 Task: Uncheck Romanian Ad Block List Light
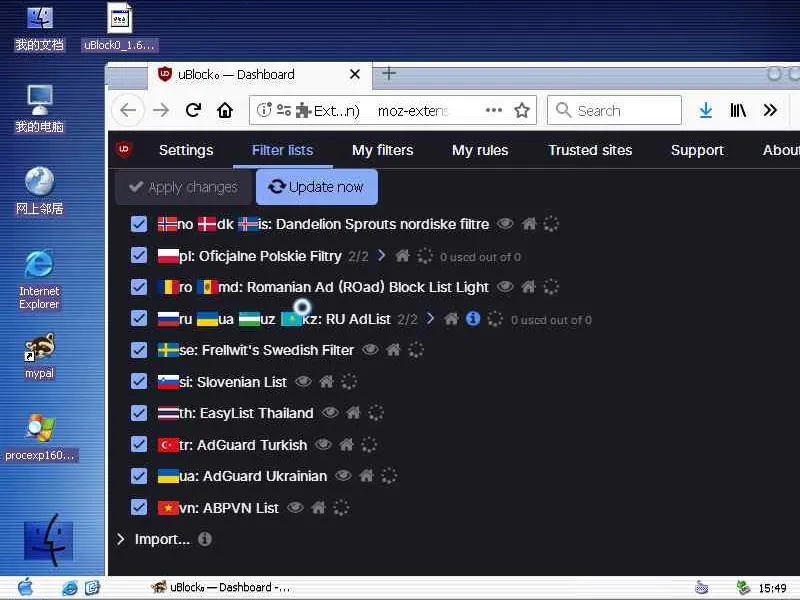(139, 287)
